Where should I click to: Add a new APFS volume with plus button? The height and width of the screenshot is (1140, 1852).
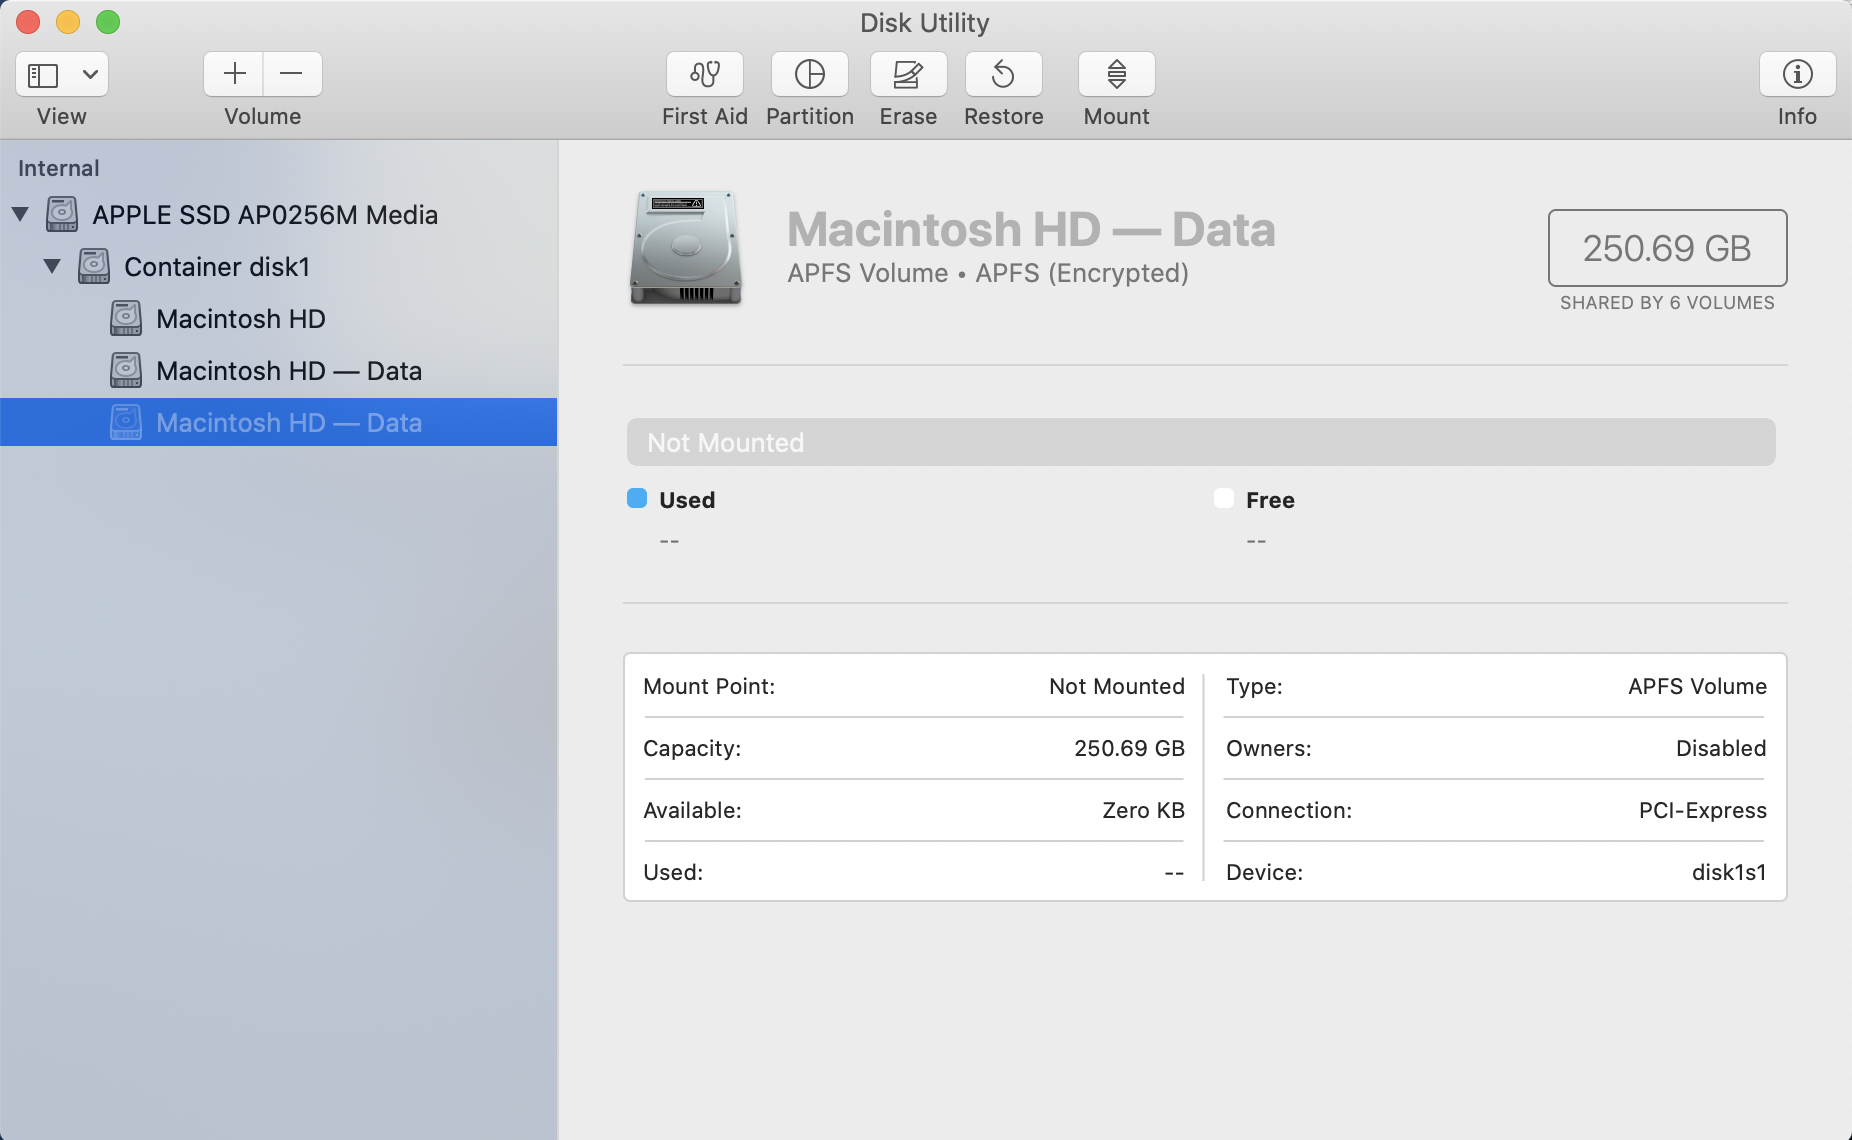tap(234, 74)
